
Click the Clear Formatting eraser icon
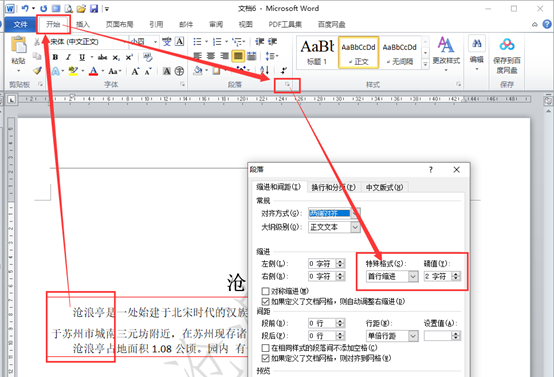pyautogui.click(x=148, y=57)
